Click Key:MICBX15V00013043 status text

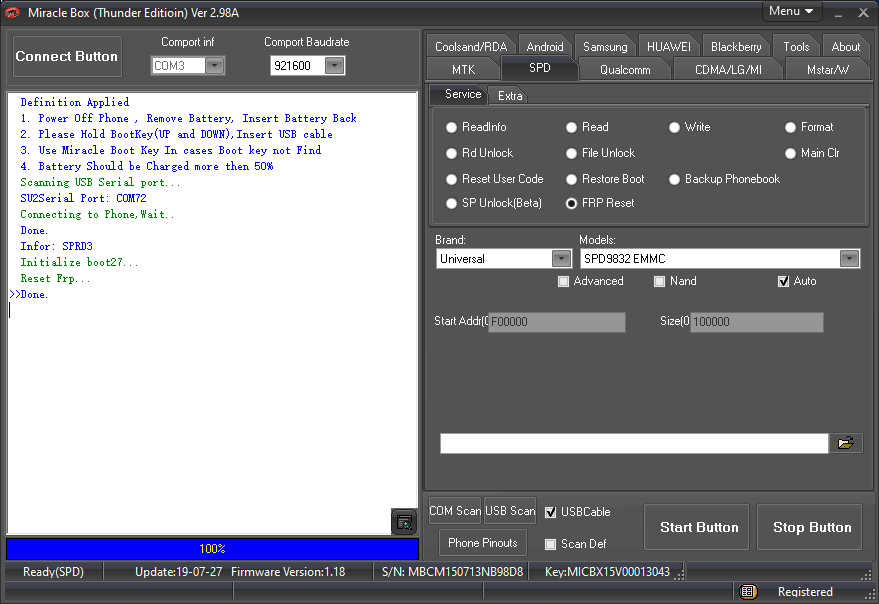click(608, 572)
